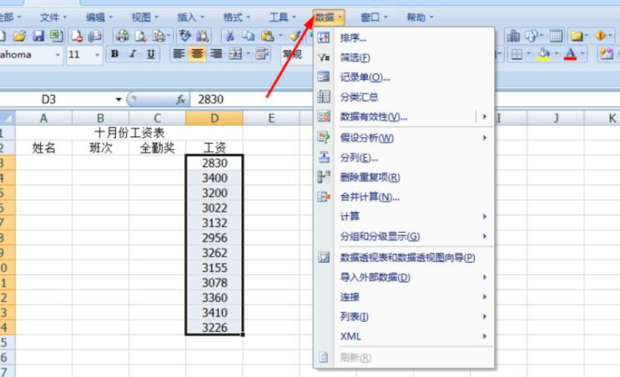The height and width of the screenshot is (377, 620).
Task: Click the format painter brush icon
Action: (x=295, y=36)
